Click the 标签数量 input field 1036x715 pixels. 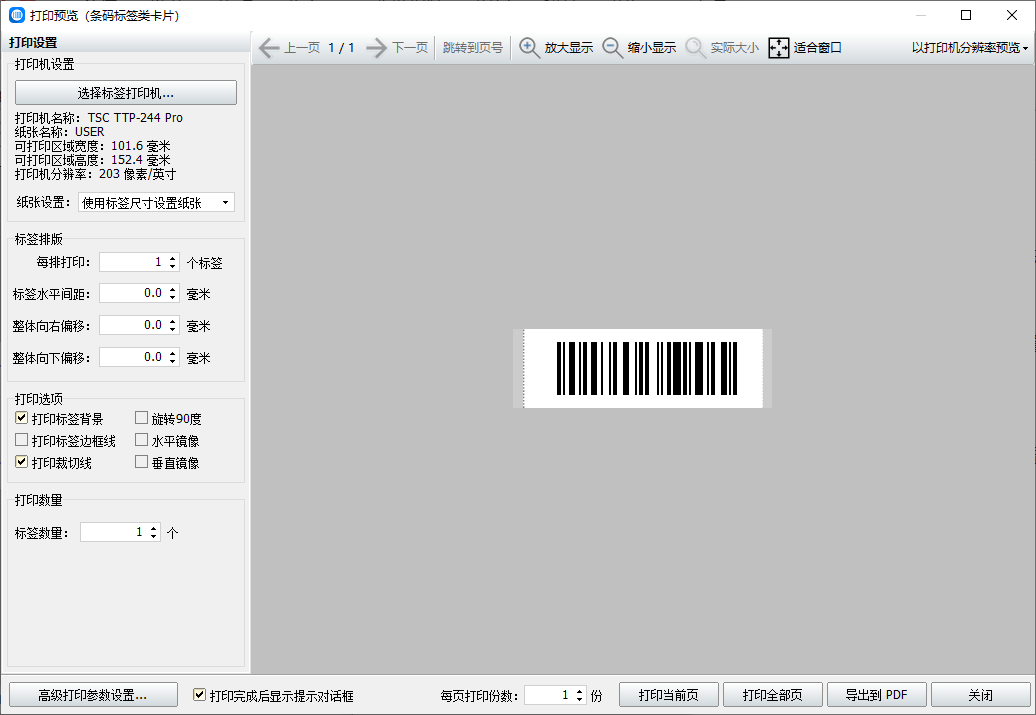[114, 532]
